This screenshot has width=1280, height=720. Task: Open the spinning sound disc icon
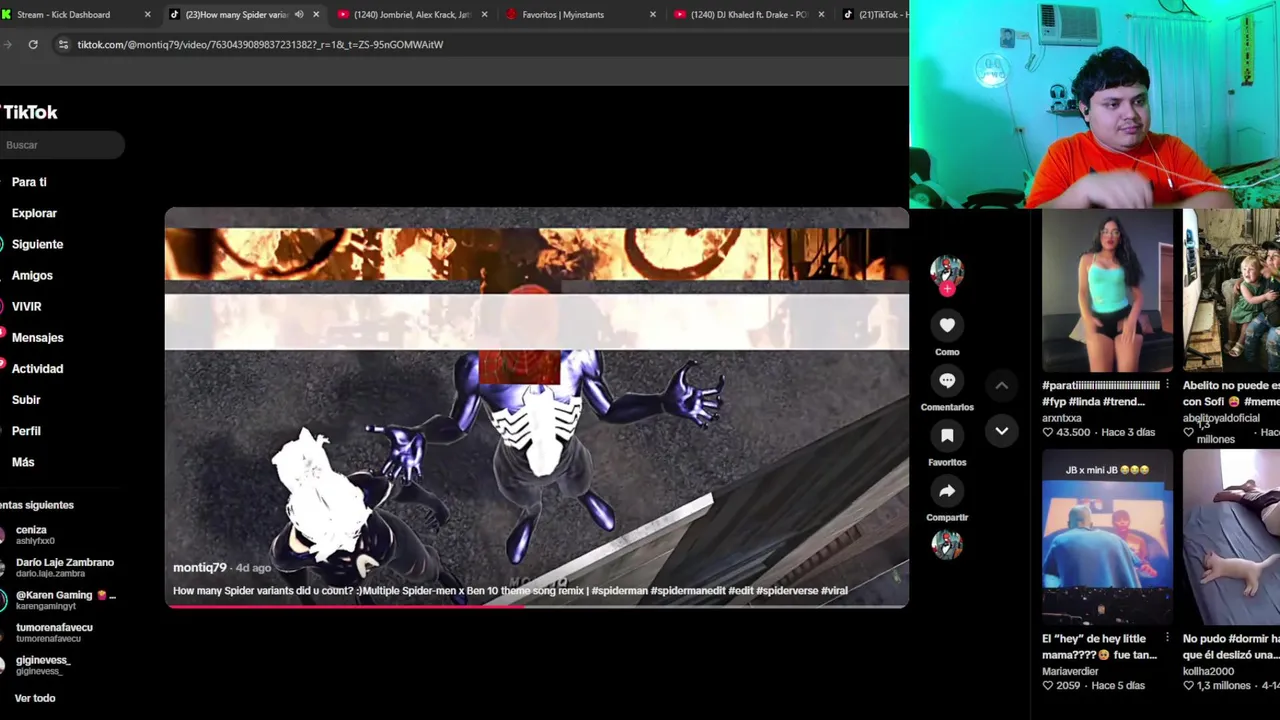947,544
